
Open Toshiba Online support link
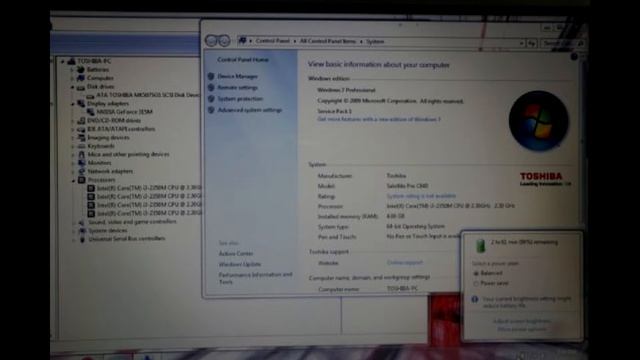(404, 262)
